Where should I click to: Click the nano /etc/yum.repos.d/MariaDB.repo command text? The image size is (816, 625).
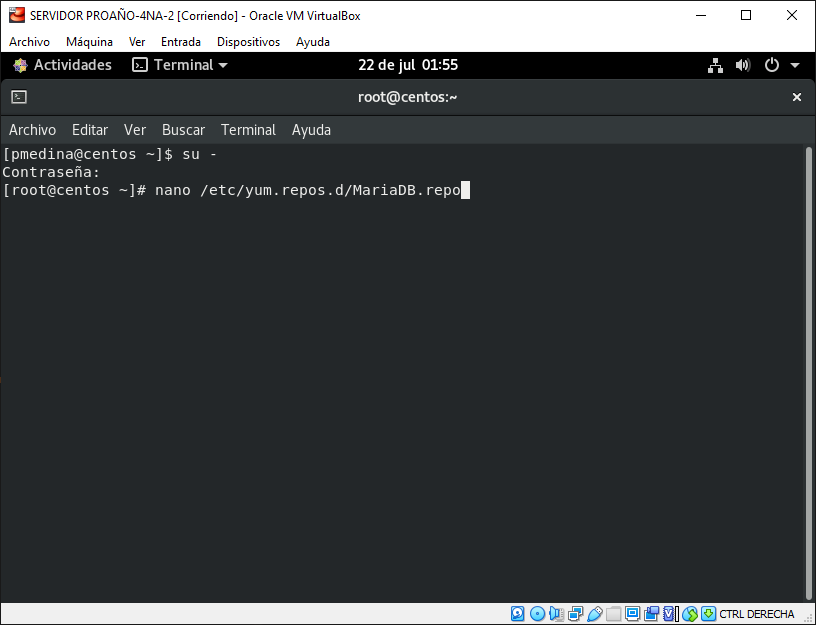click(x=308, y=190)
